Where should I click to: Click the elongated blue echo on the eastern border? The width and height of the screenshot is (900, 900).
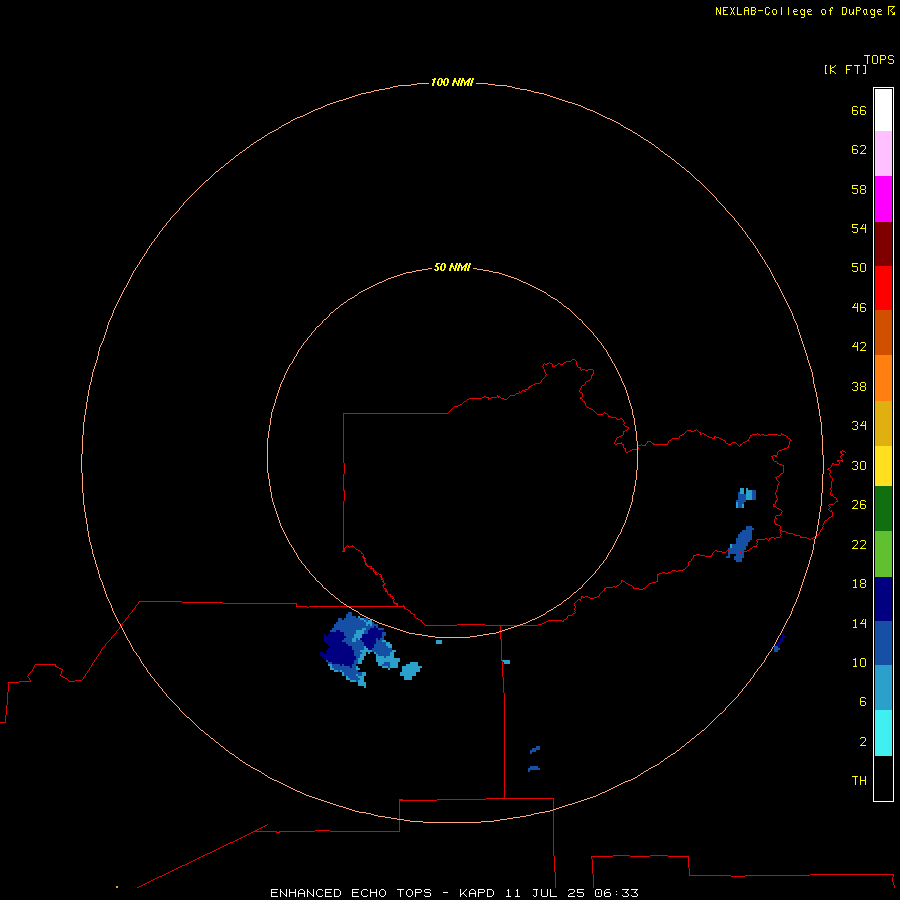[x=740, y=544]
